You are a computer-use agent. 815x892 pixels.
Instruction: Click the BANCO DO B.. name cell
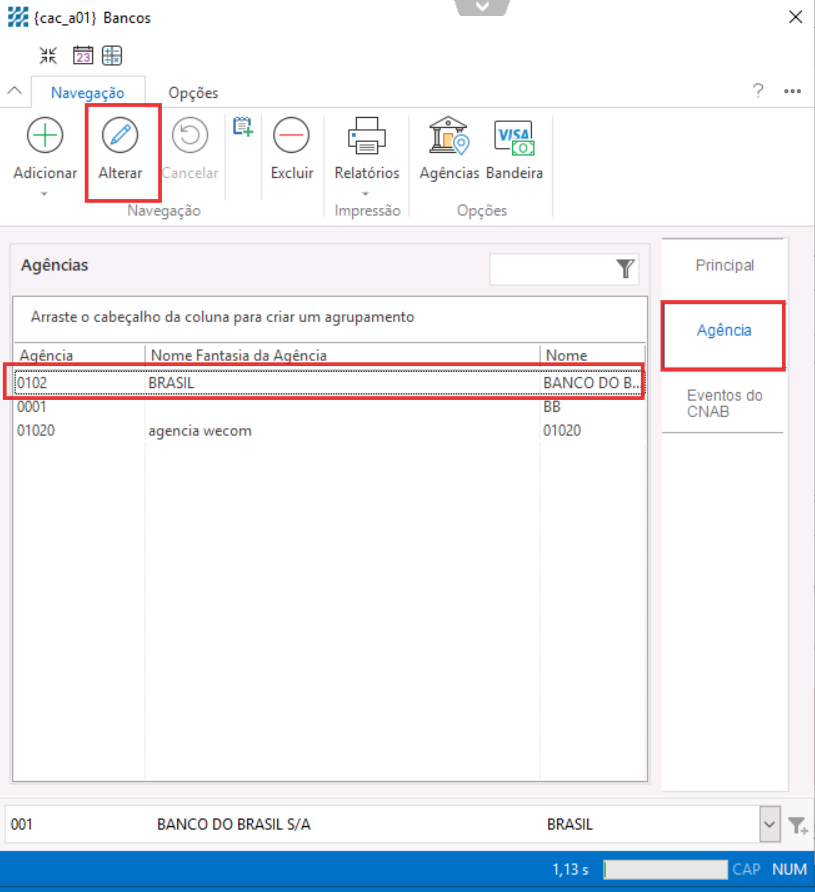(x=591, y=383)
